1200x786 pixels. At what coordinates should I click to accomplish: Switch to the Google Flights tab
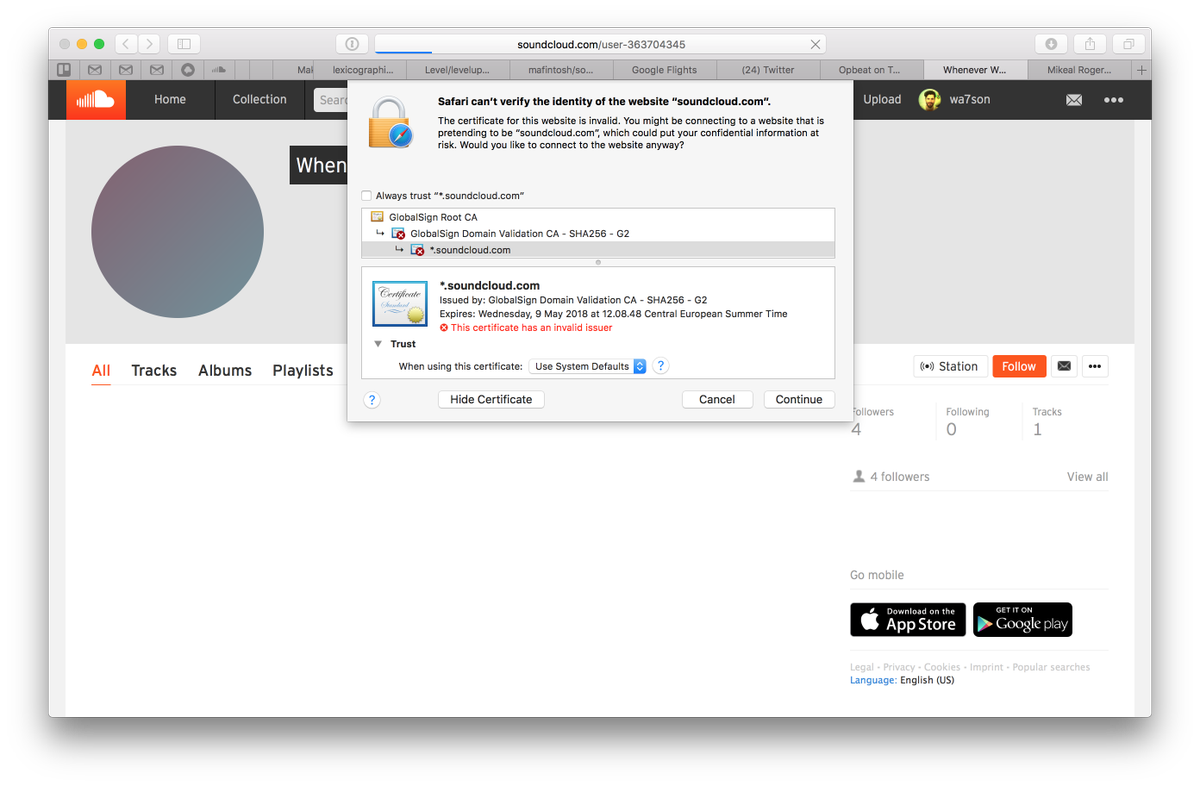pos(664,70)
